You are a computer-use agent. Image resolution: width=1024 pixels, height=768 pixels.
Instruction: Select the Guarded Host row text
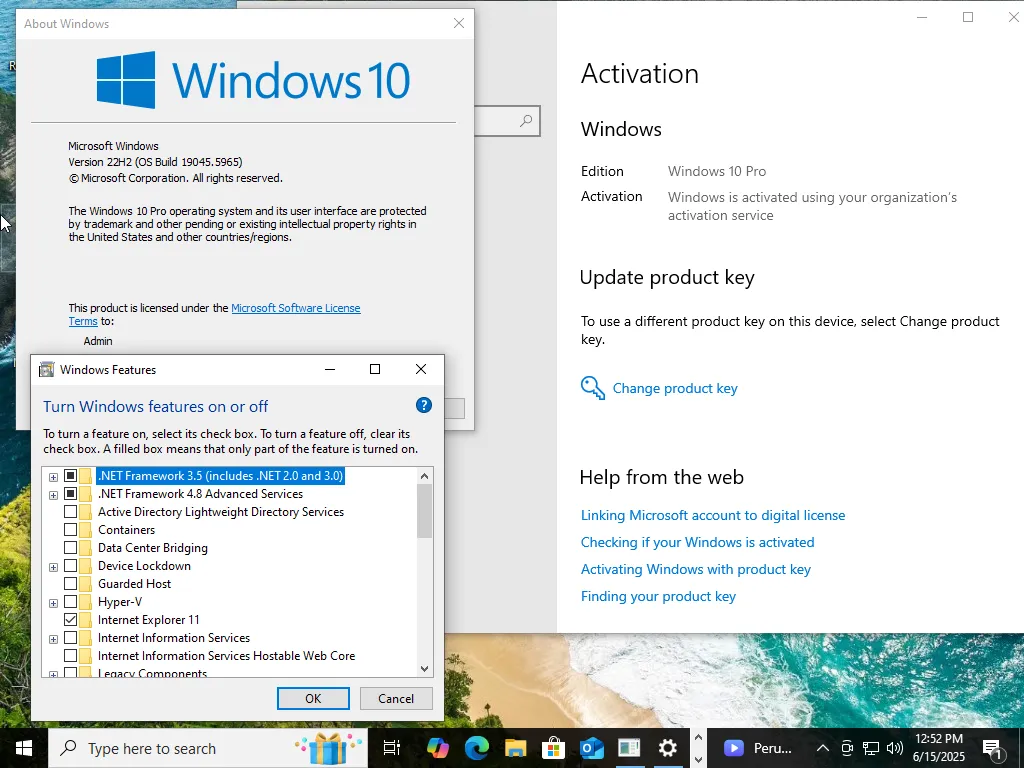135,584
